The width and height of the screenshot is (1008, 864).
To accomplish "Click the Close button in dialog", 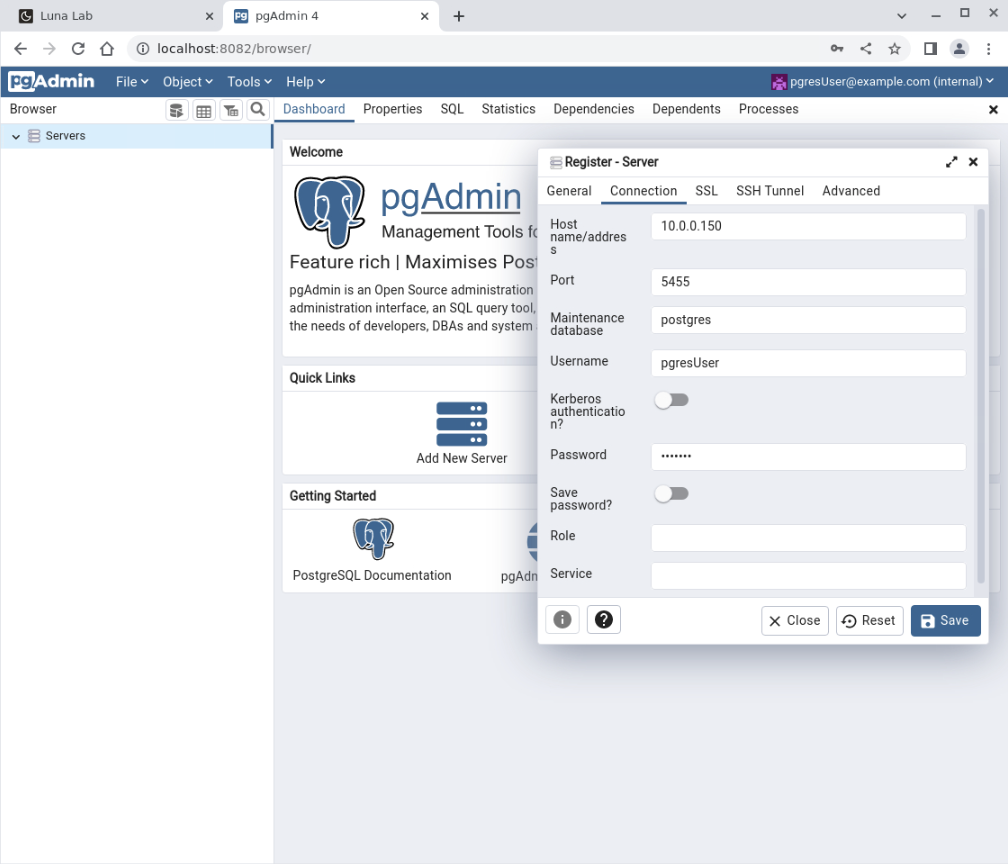I will (x=795, y=620).
